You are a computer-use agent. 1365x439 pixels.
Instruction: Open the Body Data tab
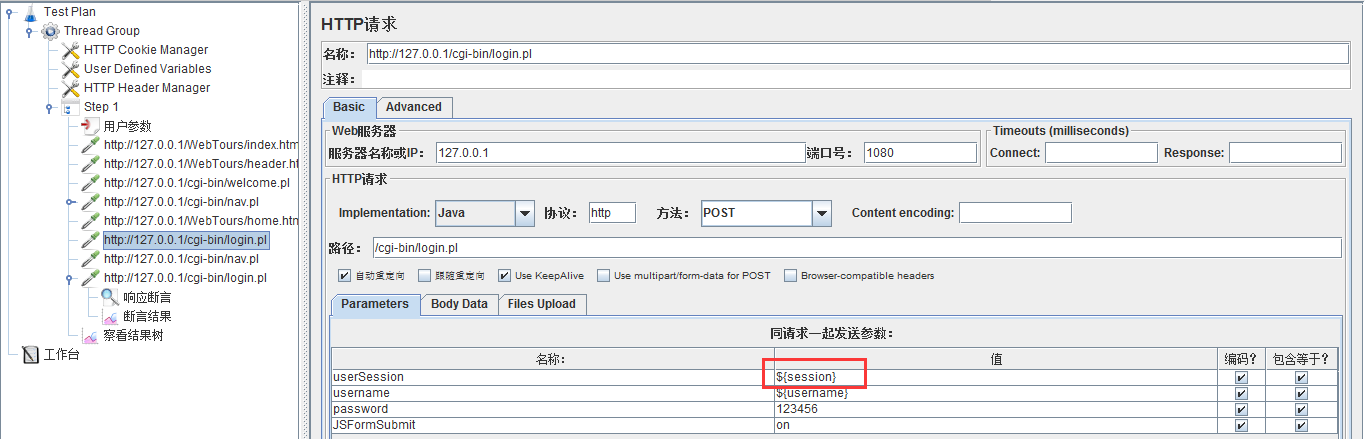[x=459, y=304]
